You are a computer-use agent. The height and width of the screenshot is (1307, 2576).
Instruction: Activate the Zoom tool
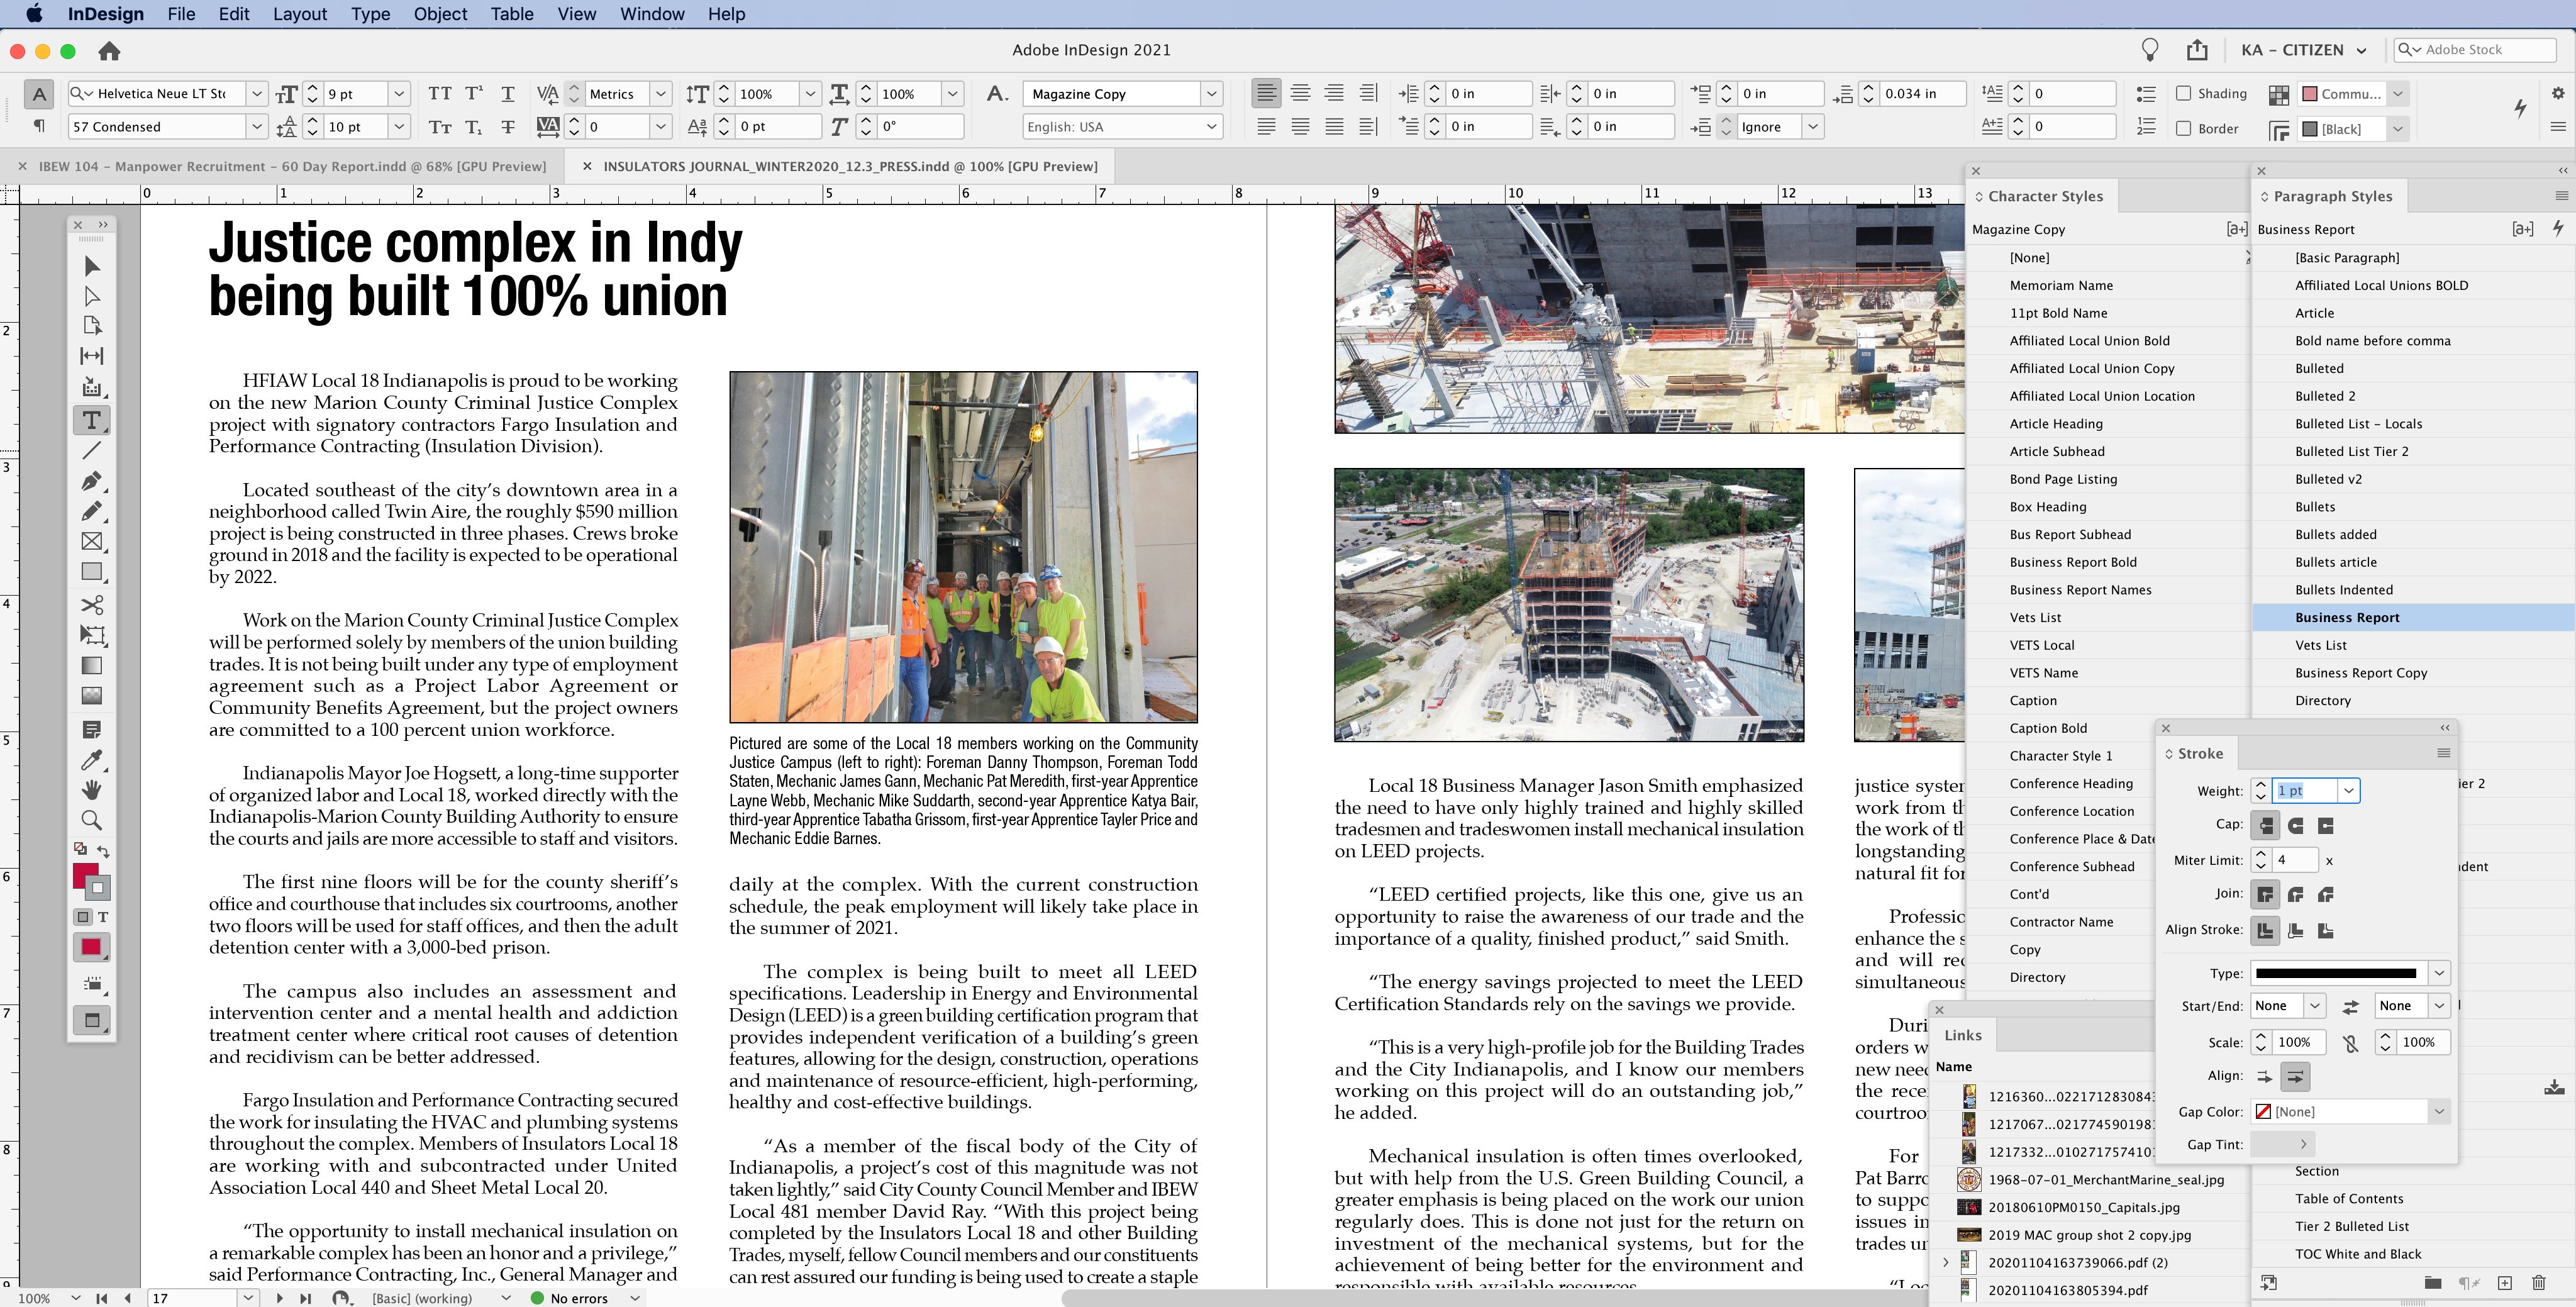[91, 820]
